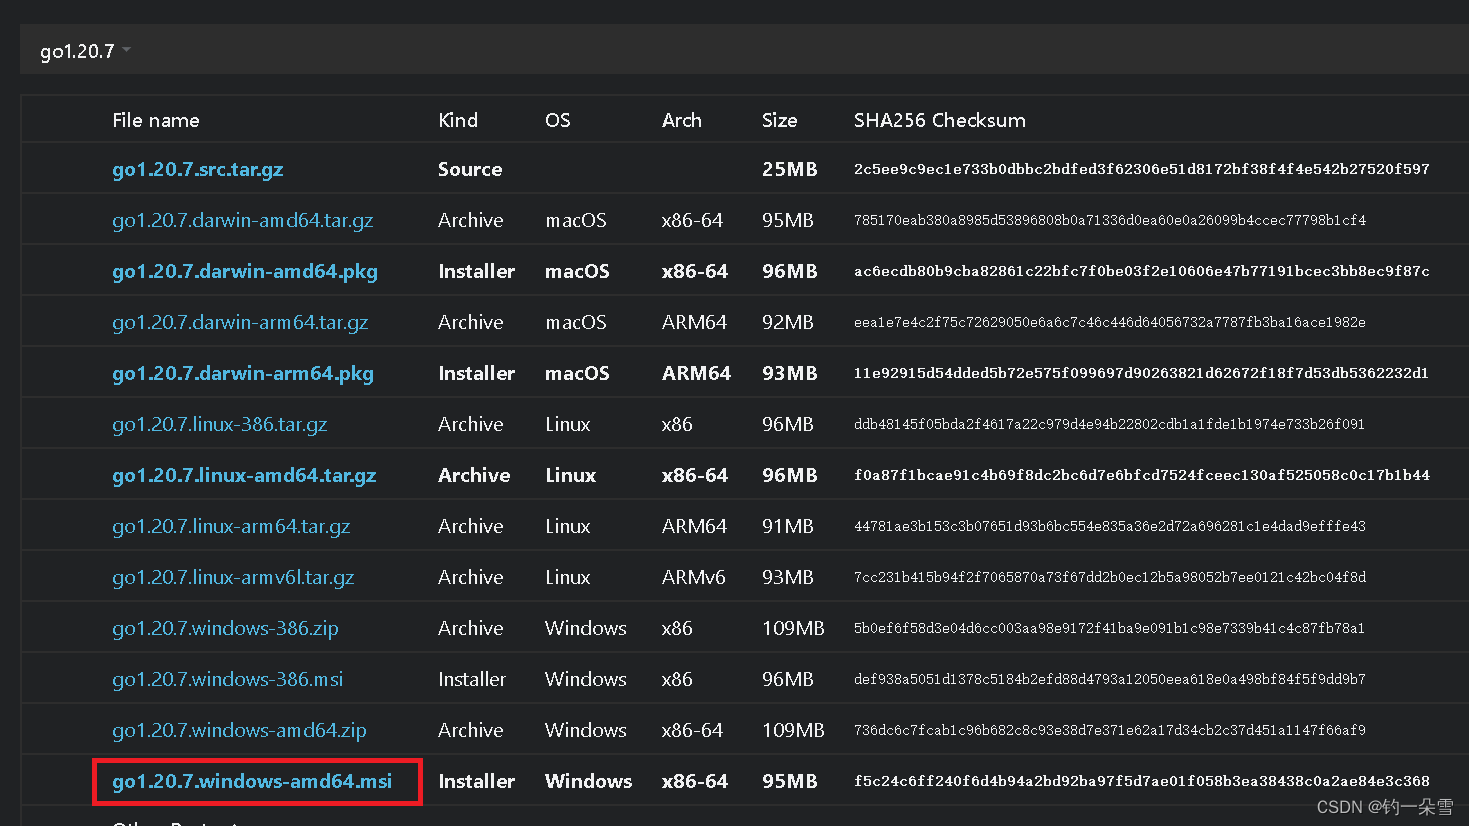1469x826 pixels.
Task: Download go1.20.7.windows-386.msi installer
Action: tap(228, 679)
